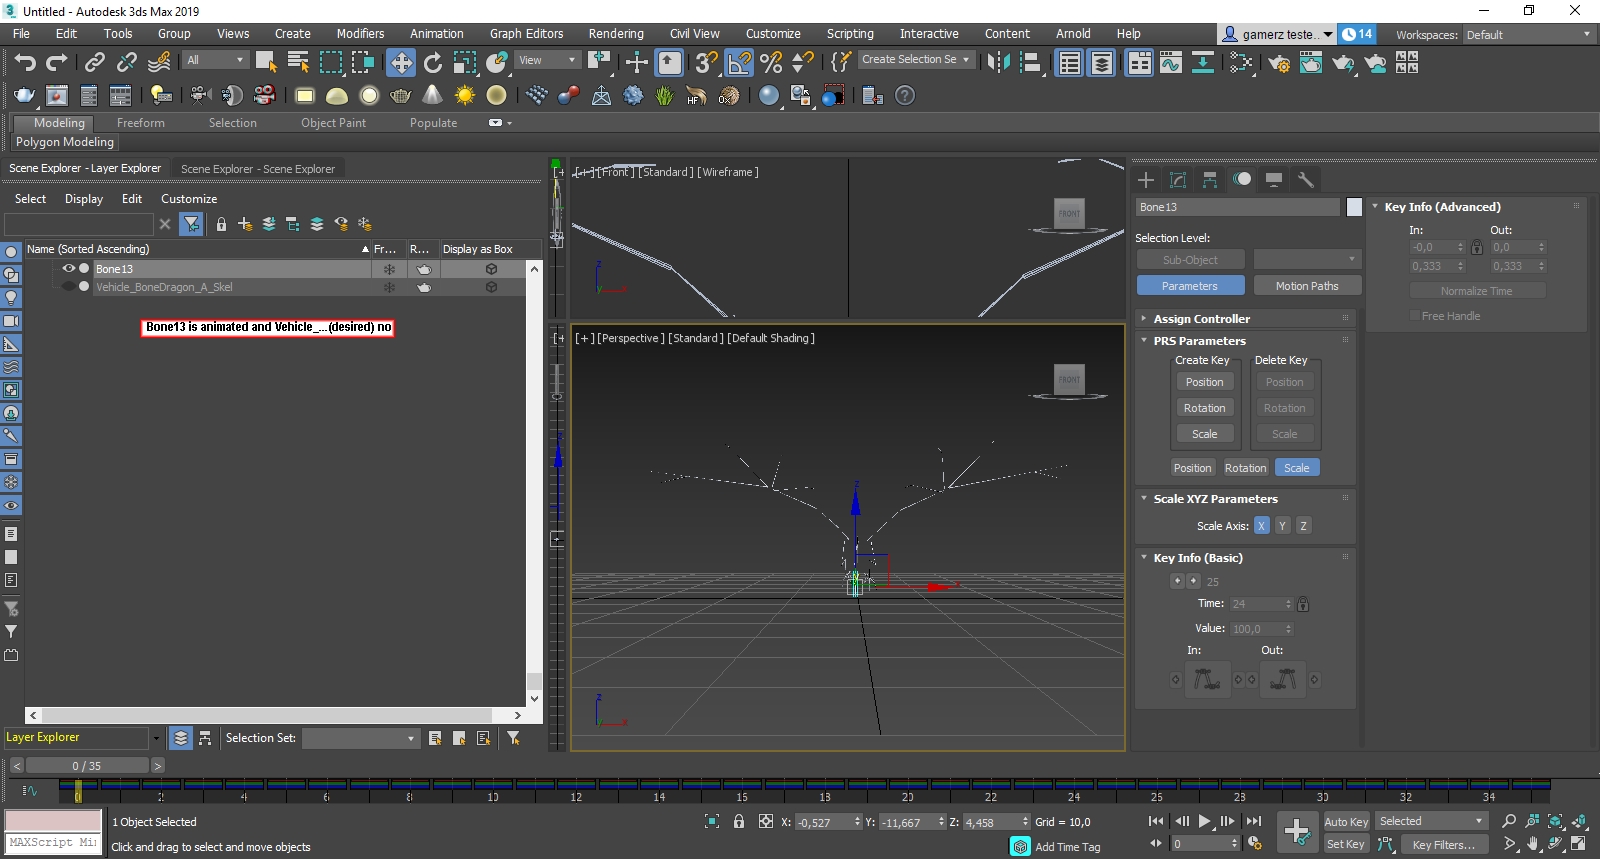1600x859 pixels.
Task: Switch to the Freeform ribbon tab
Action: click(x=140, y=123)
